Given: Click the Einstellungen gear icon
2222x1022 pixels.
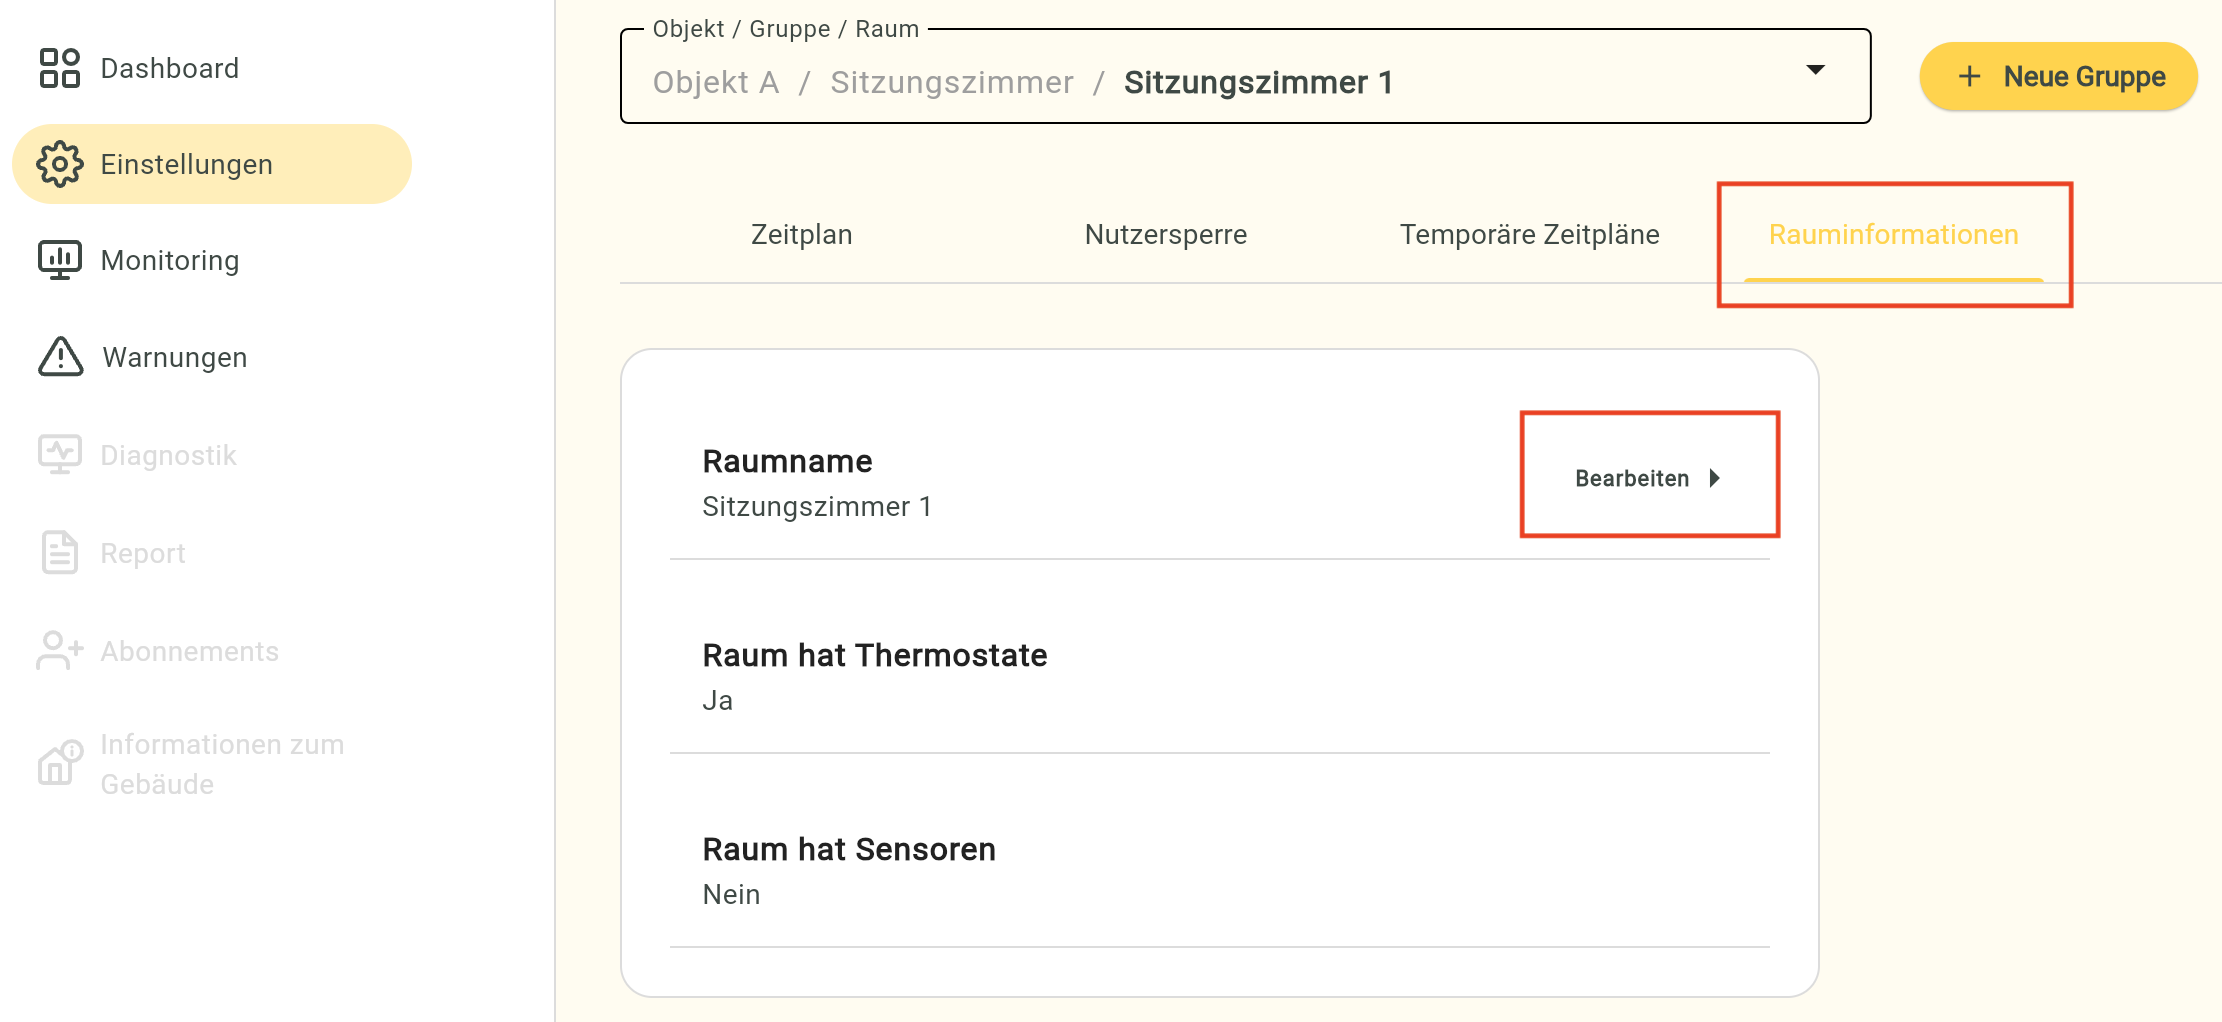Looking at the screenshot, I should click(x=59, y=164).
